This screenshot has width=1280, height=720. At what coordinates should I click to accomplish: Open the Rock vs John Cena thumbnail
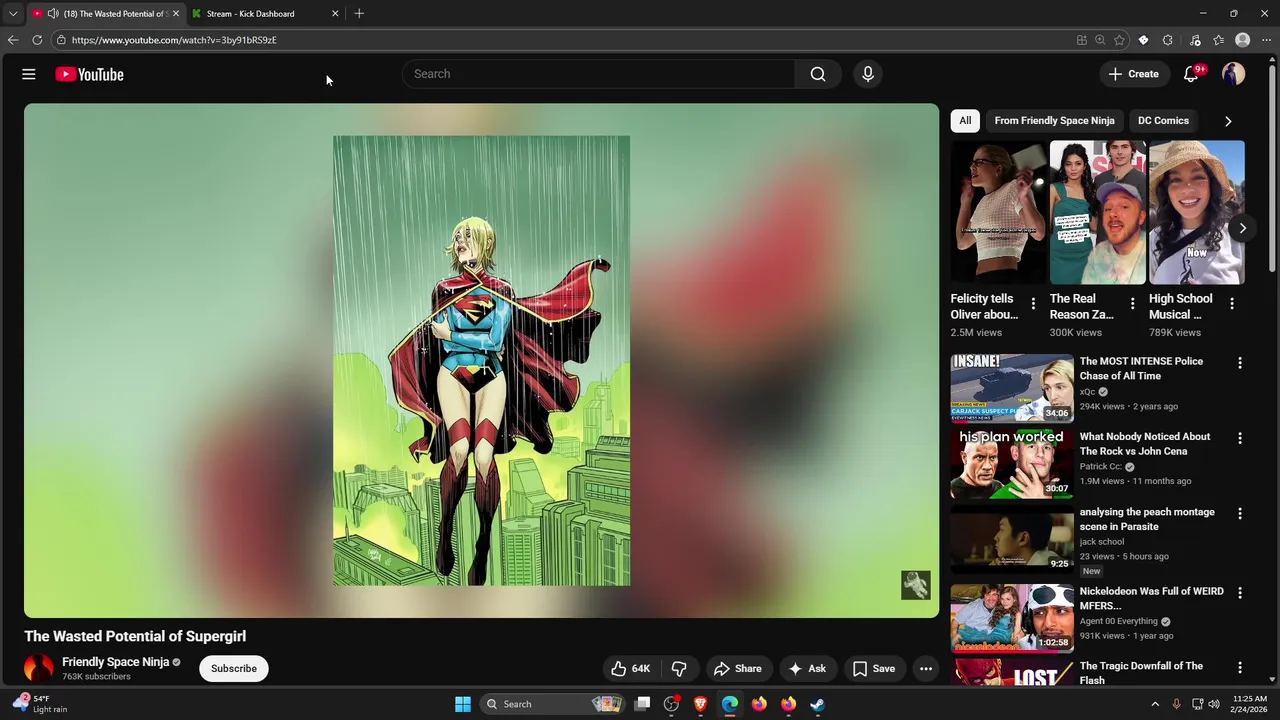click(1012, 463)
